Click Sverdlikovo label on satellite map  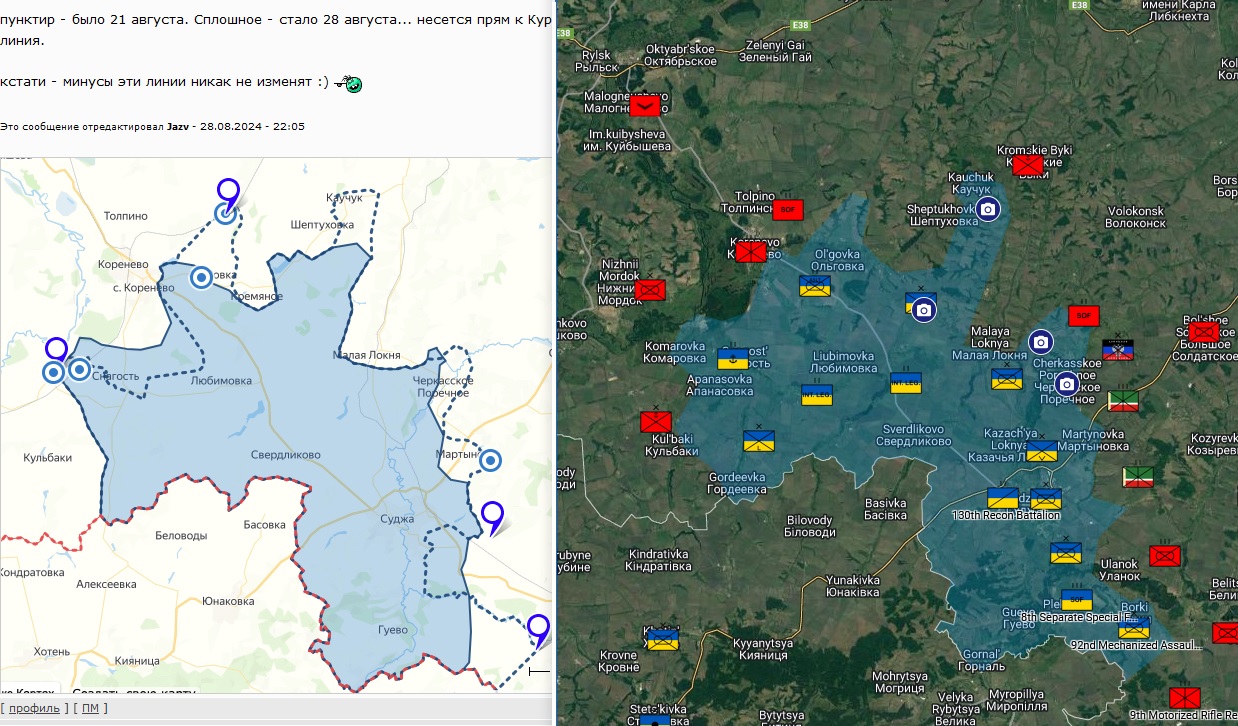tap(913, 435)
